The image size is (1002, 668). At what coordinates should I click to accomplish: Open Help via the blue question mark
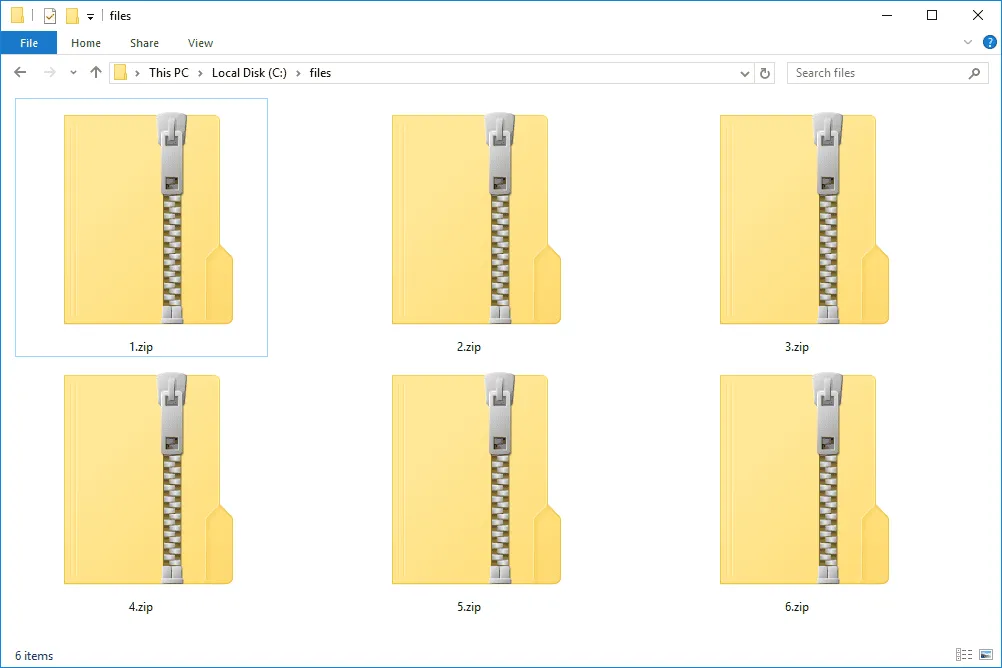pyautogui.click(x=989, y=42)
